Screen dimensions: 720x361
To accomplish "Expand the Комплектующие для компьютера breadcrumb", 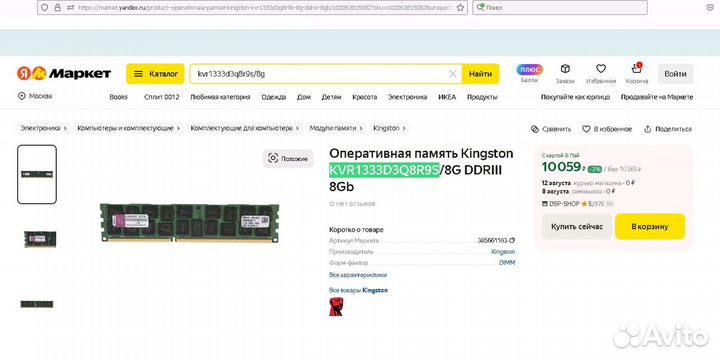I will click(x=245, y=128).
